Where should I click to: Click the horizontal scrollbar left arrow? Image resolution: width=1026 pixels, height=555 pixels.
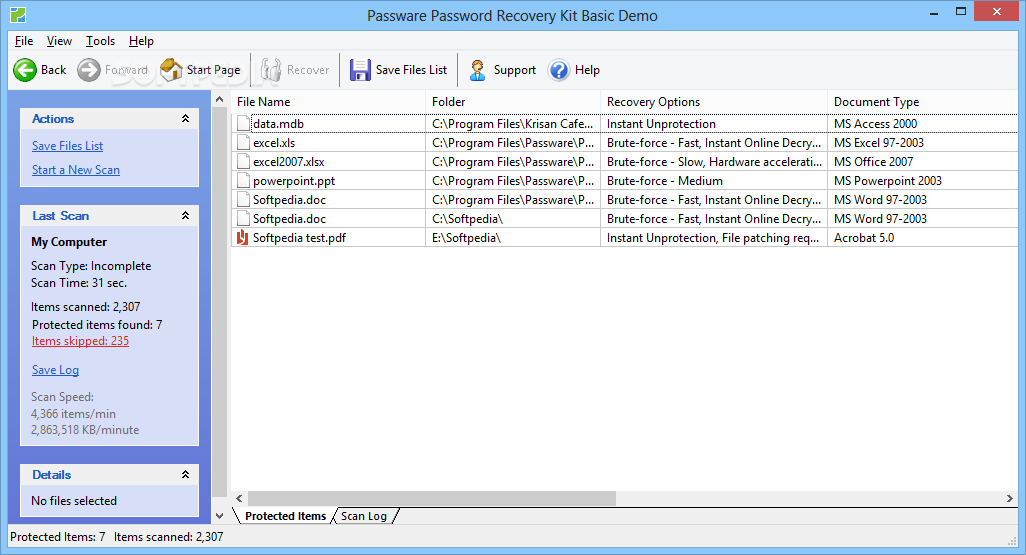[x=239, y=499]
